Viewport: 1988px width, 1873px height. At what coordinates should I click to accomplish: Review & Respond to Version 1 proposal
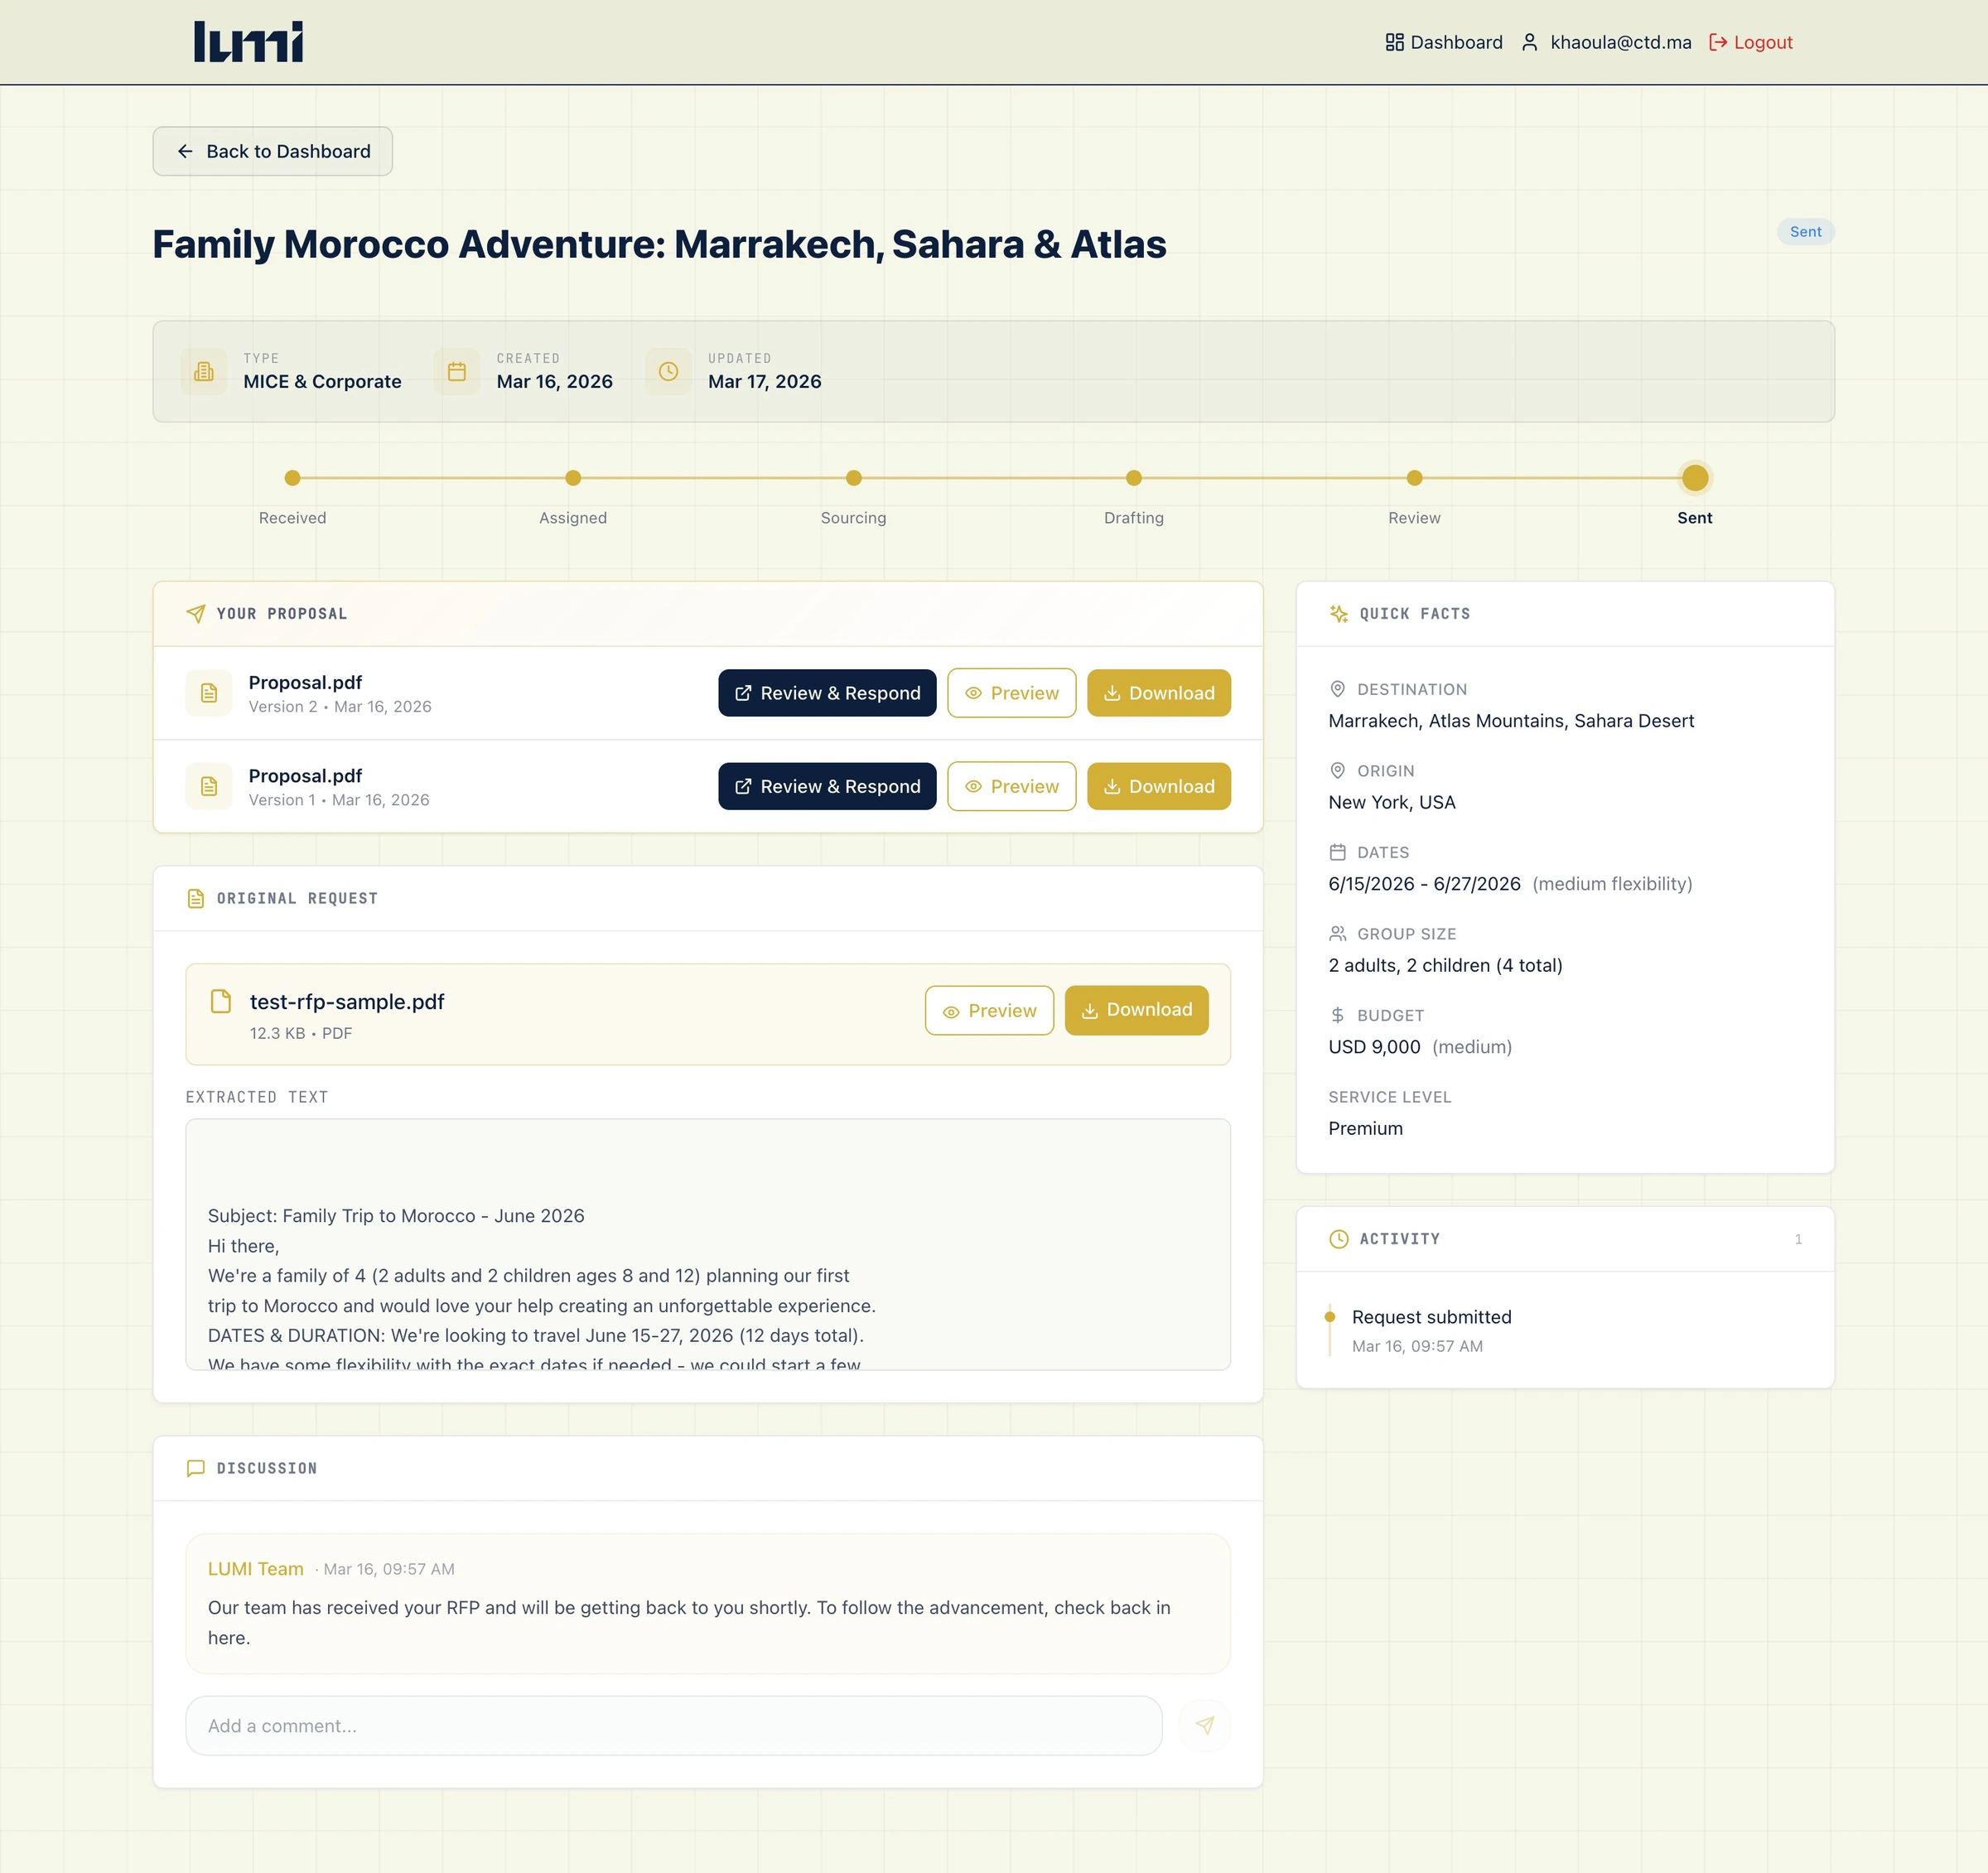827,786
